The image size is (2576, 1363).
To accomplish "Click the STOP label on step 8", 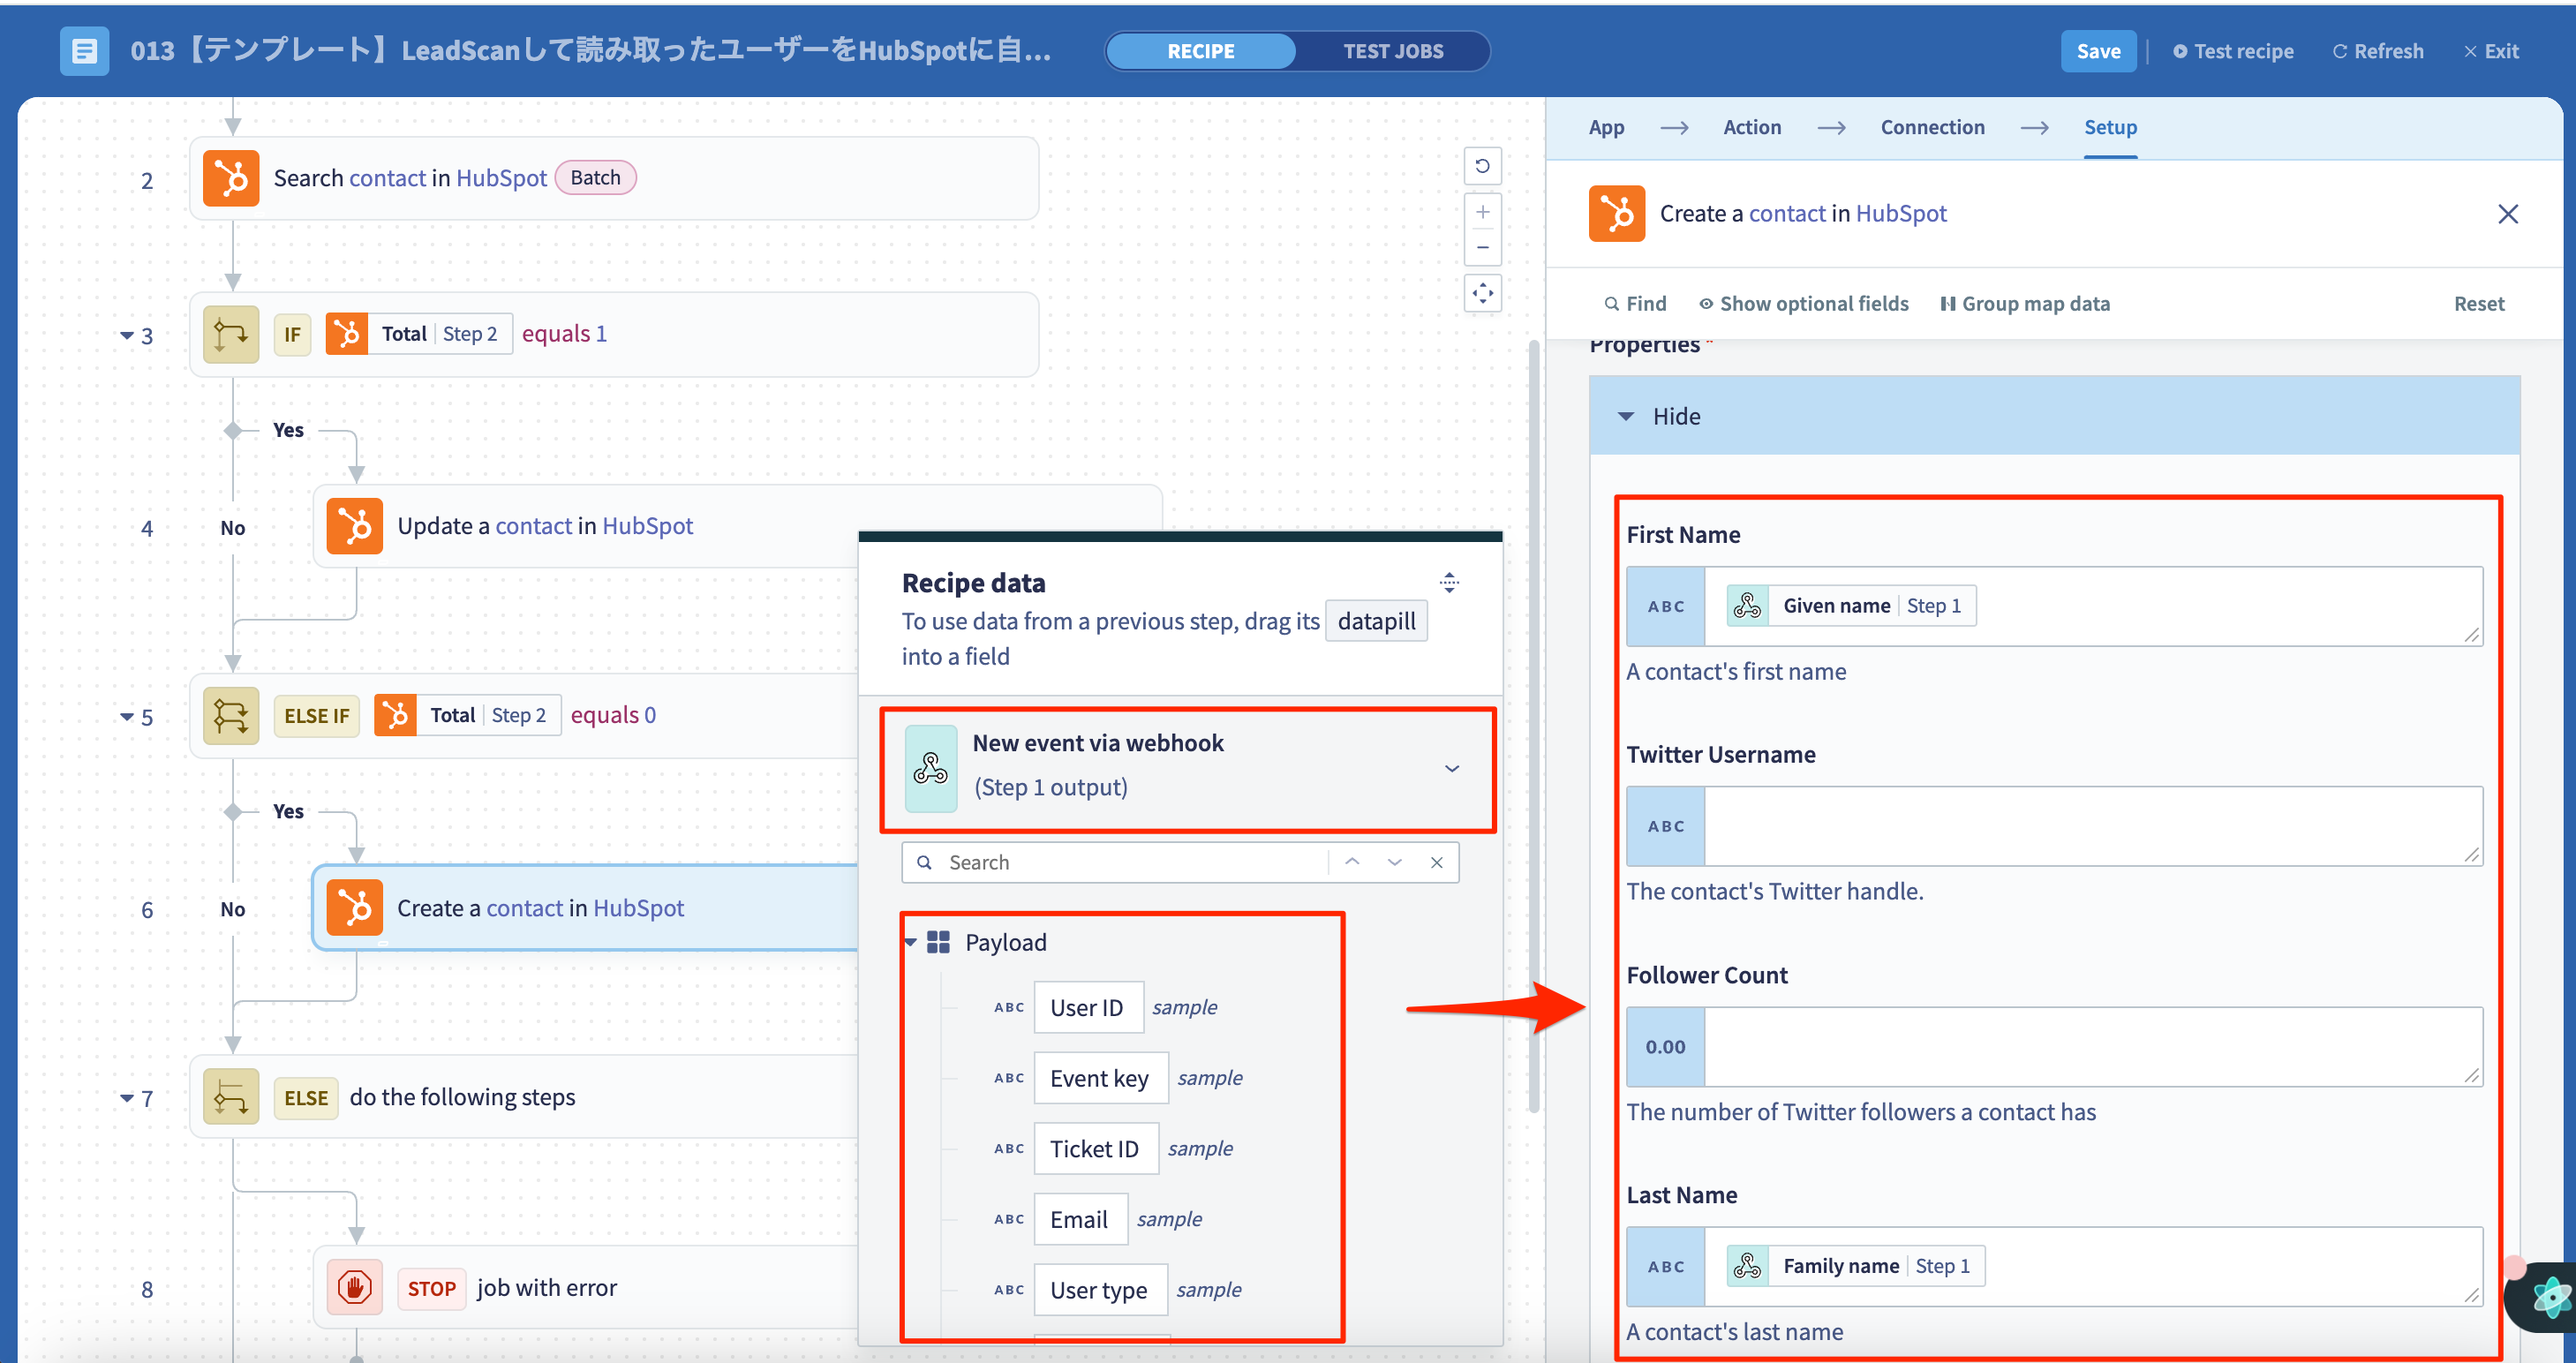I will tap(431, 1289).
